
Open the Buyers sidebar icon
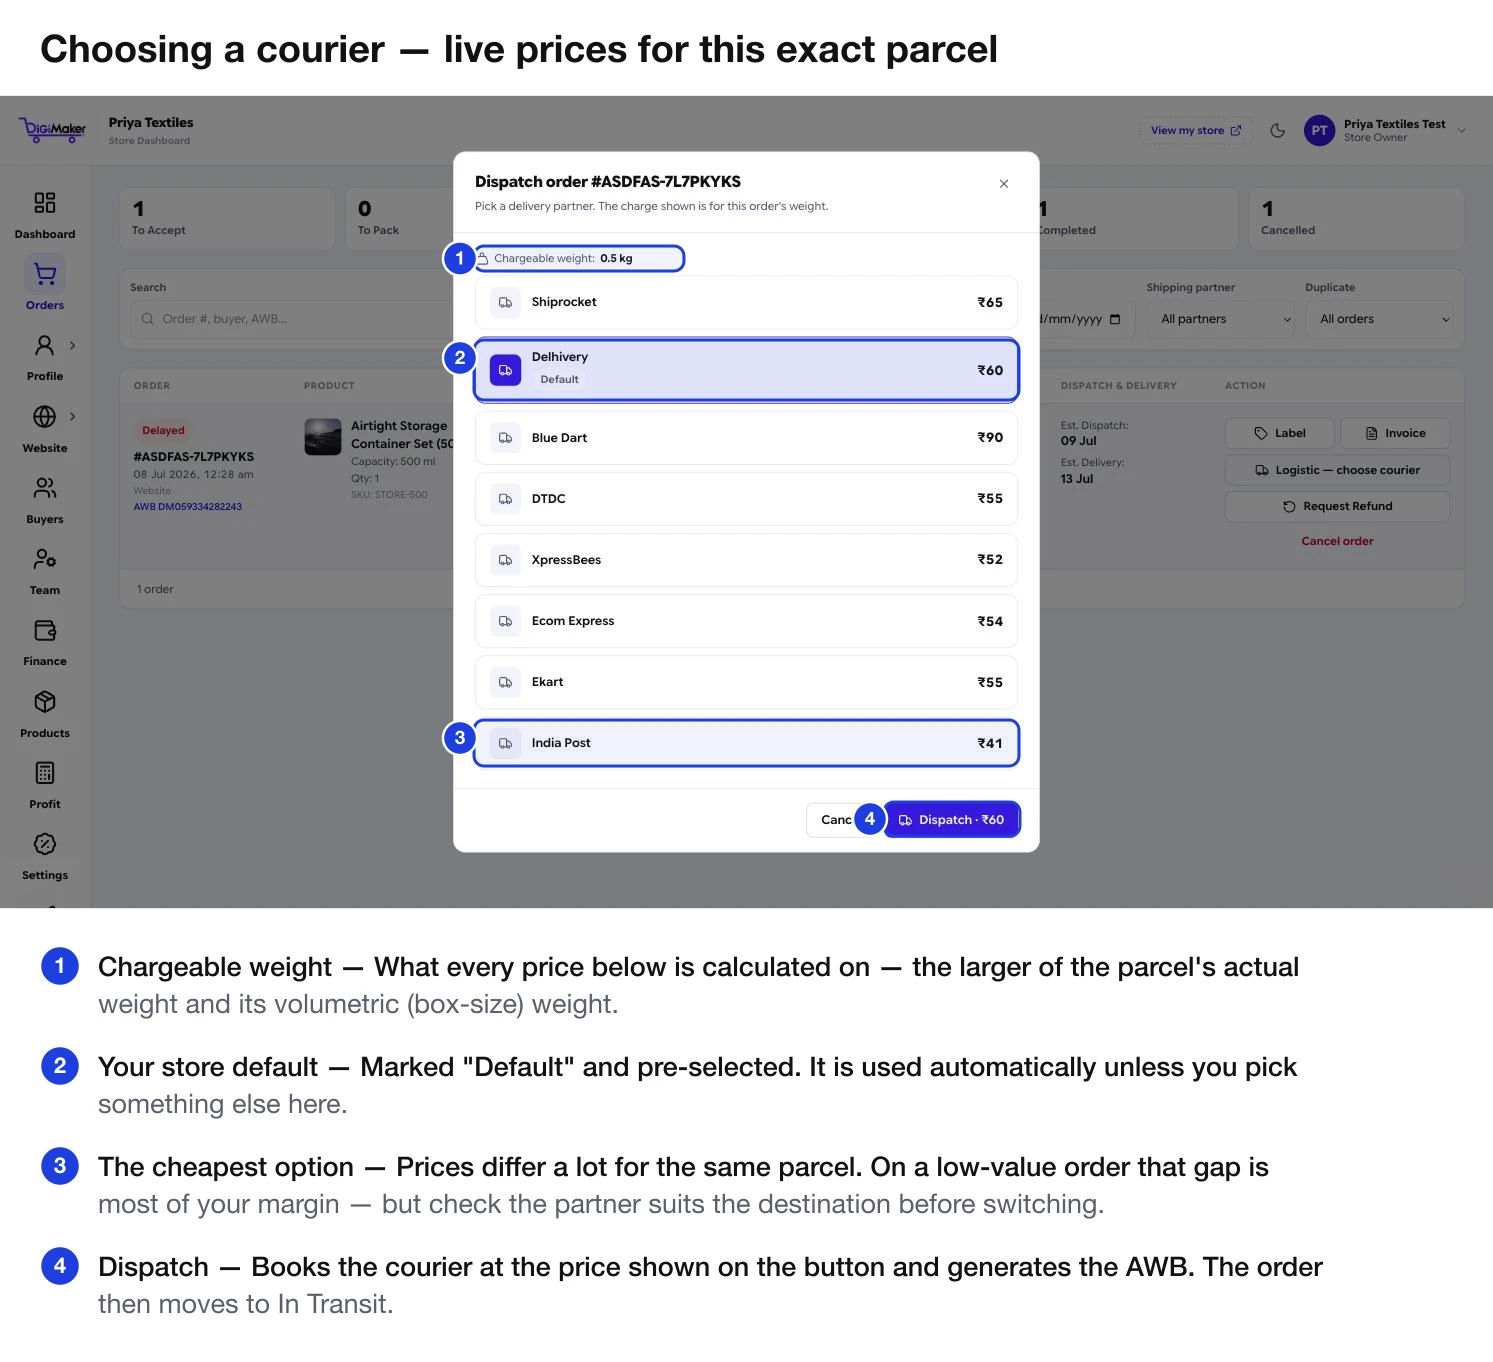(45, 488)
